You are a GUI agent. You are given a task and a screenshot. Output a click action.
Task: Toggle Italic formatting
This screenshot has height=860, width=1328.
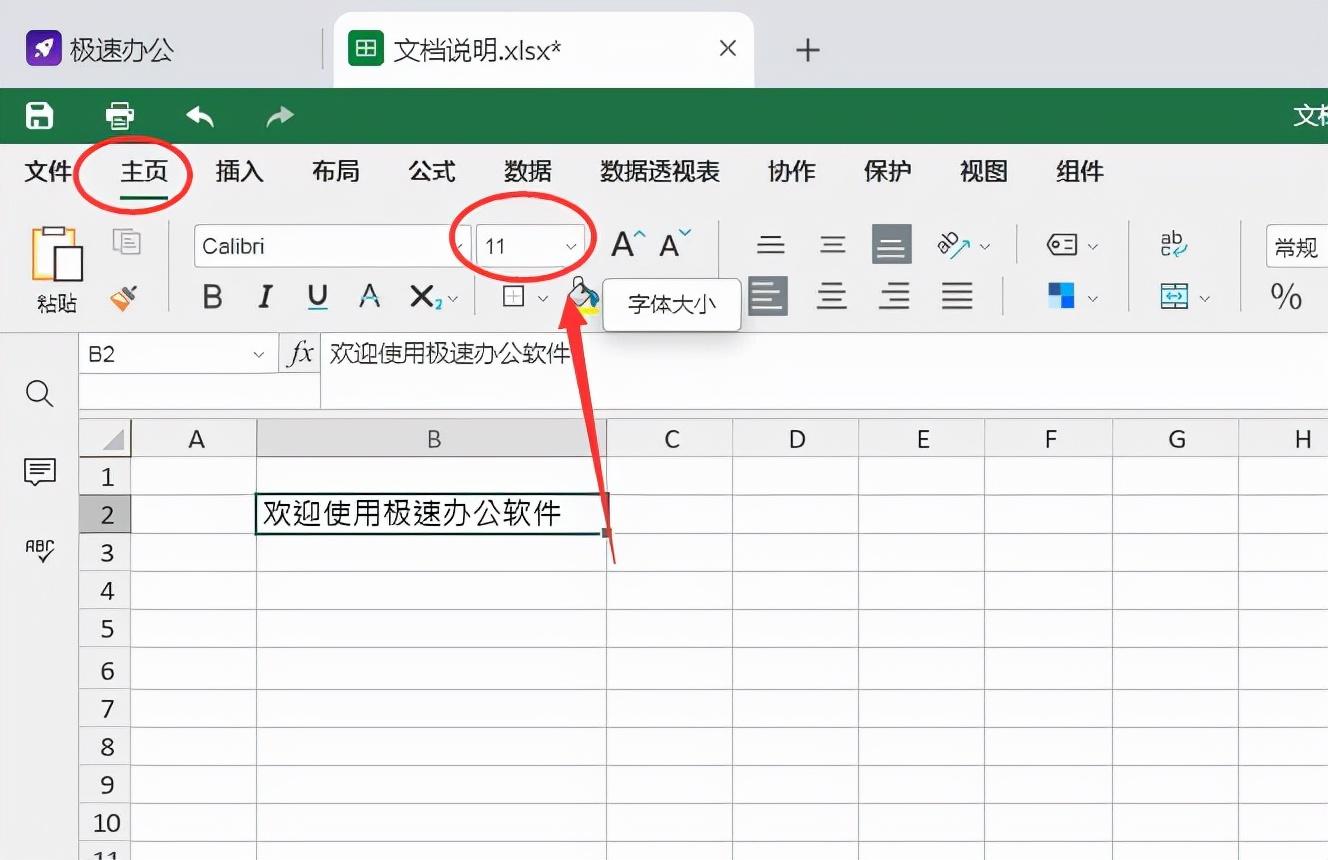[x=265, y=297]
